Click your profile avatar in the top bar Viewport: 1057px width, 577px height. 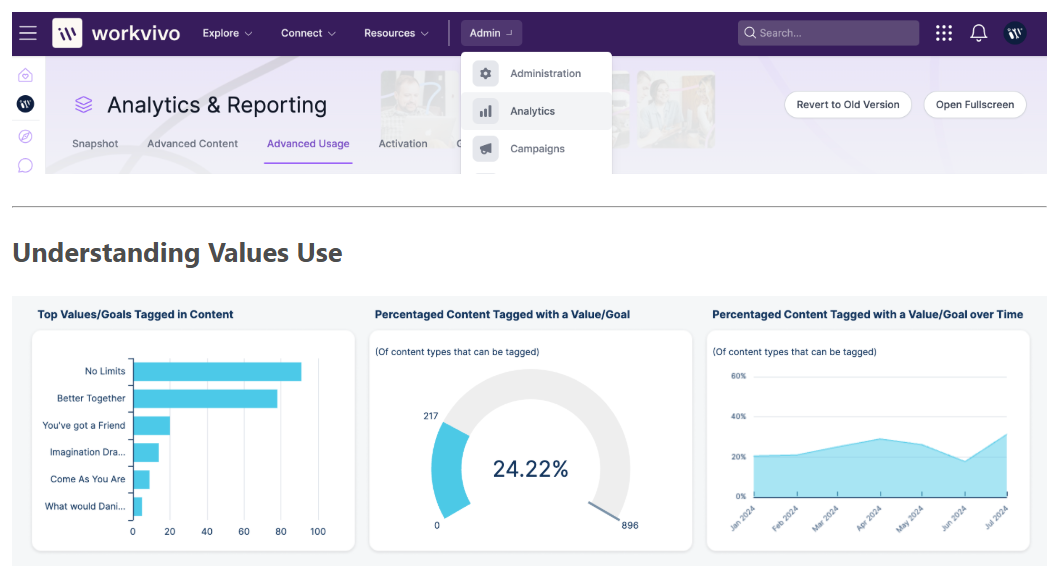[x=1014, y=32]
